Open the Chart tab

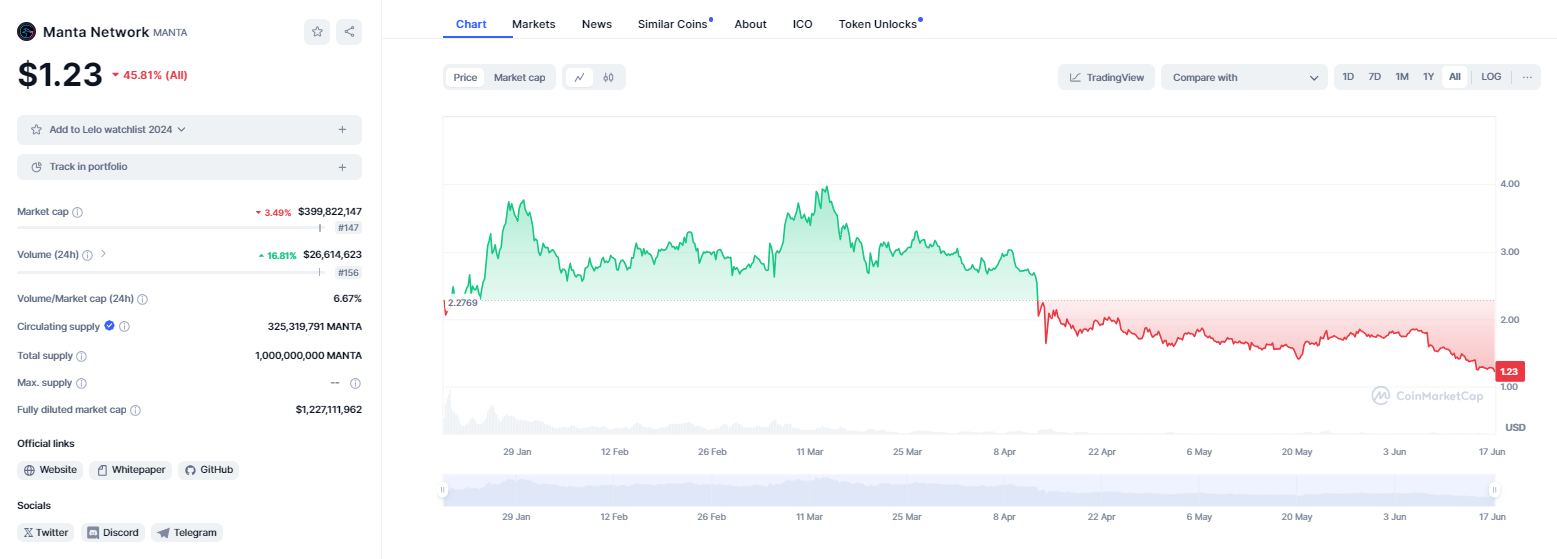(471, 23)
